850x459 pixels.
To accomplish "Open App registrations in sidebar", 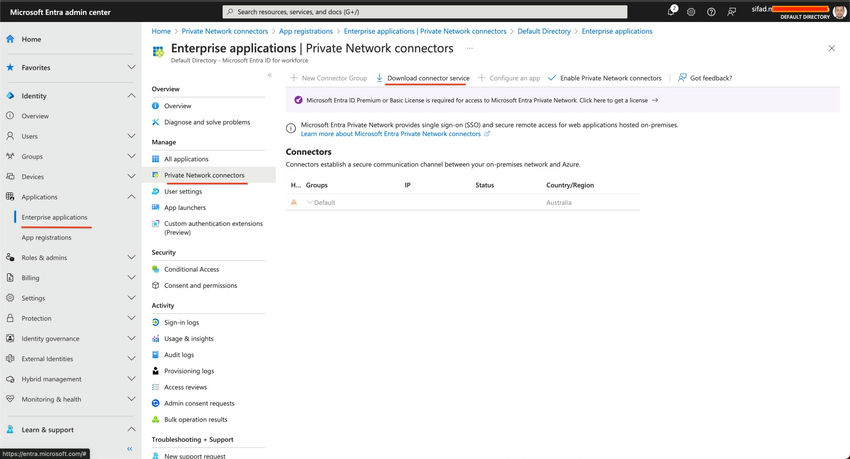I will click(x=47, y=237).
